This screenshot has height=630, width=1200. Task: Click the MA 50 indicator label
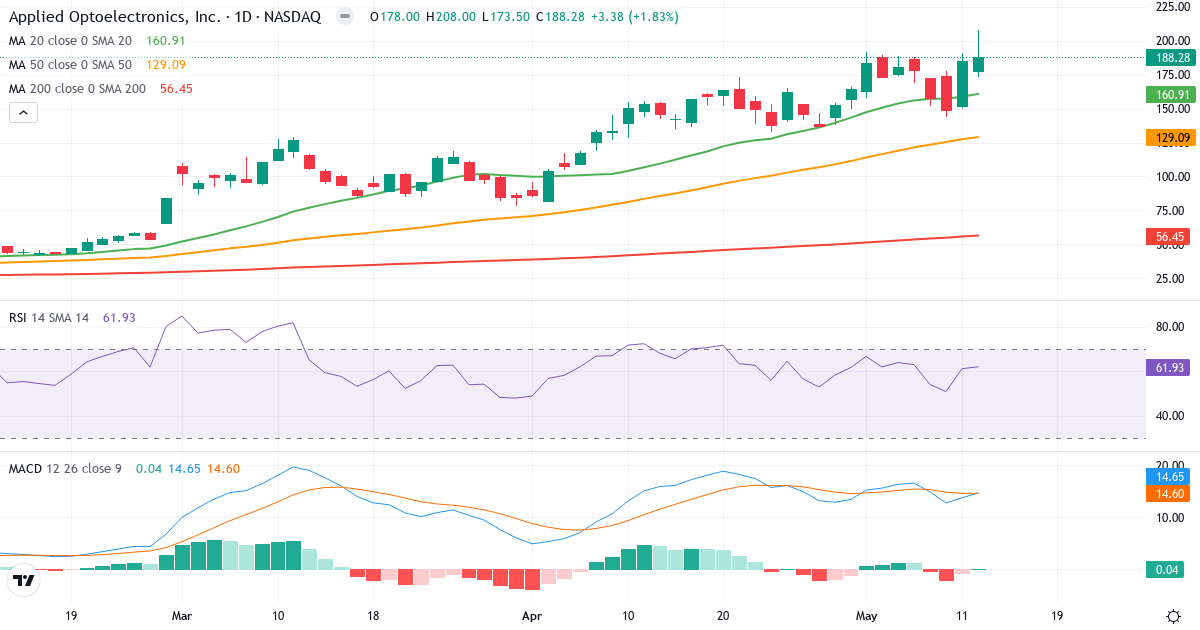[x=70, y=65]
